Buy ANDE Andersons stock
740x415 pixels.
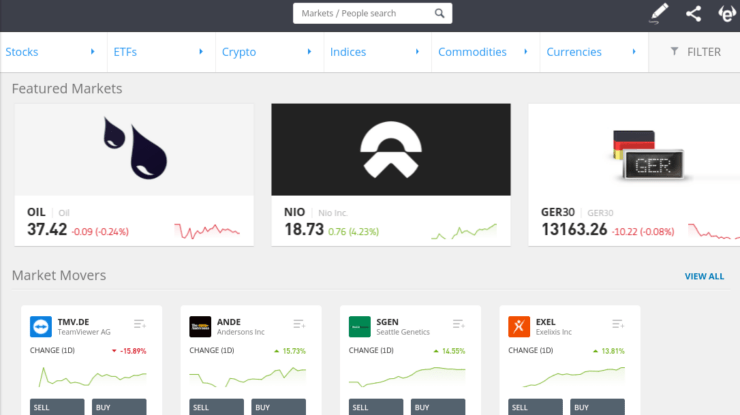pyautogui.click(x=278, y=407)
